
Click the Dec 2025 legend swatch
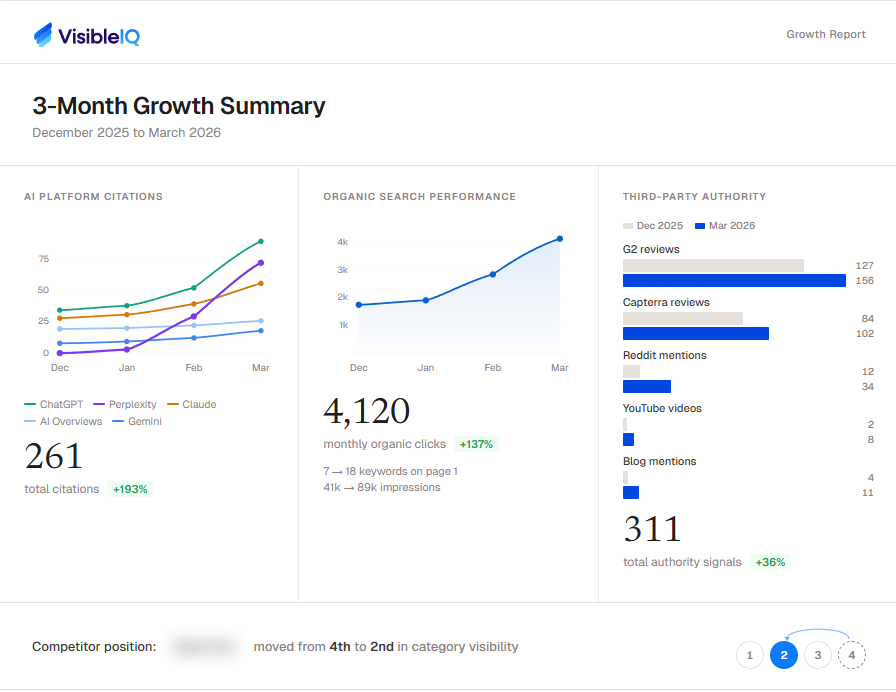[627, 226]
